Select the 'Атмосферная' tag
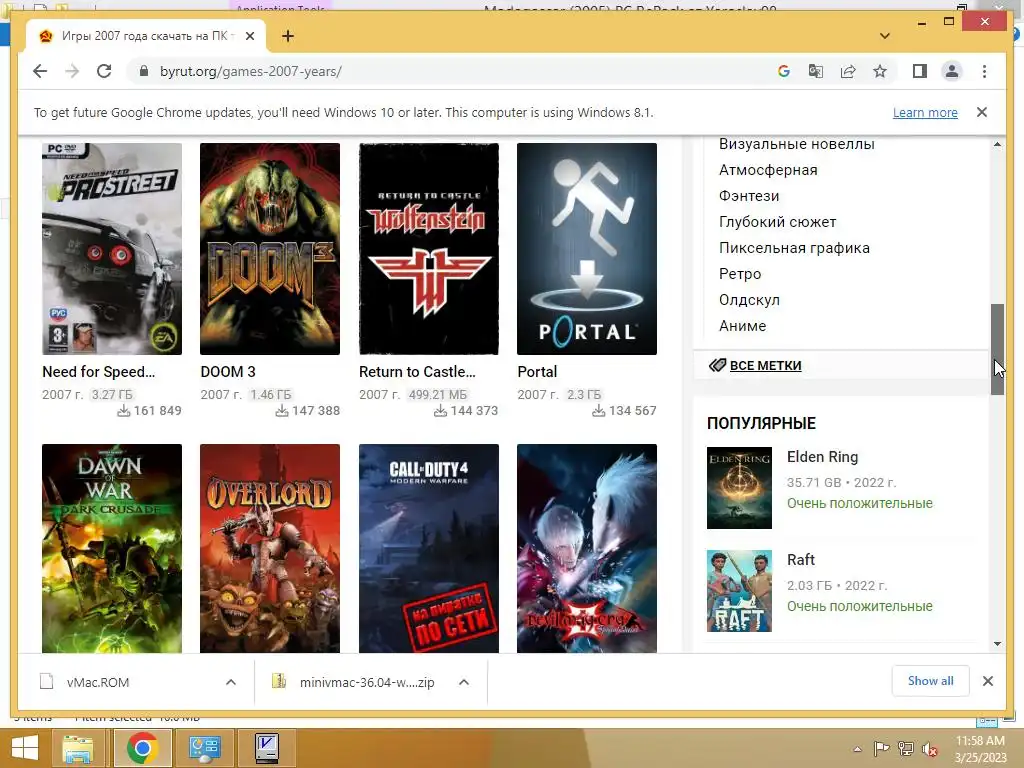Screen dimensions: 1024x768 tap(768, 170)
